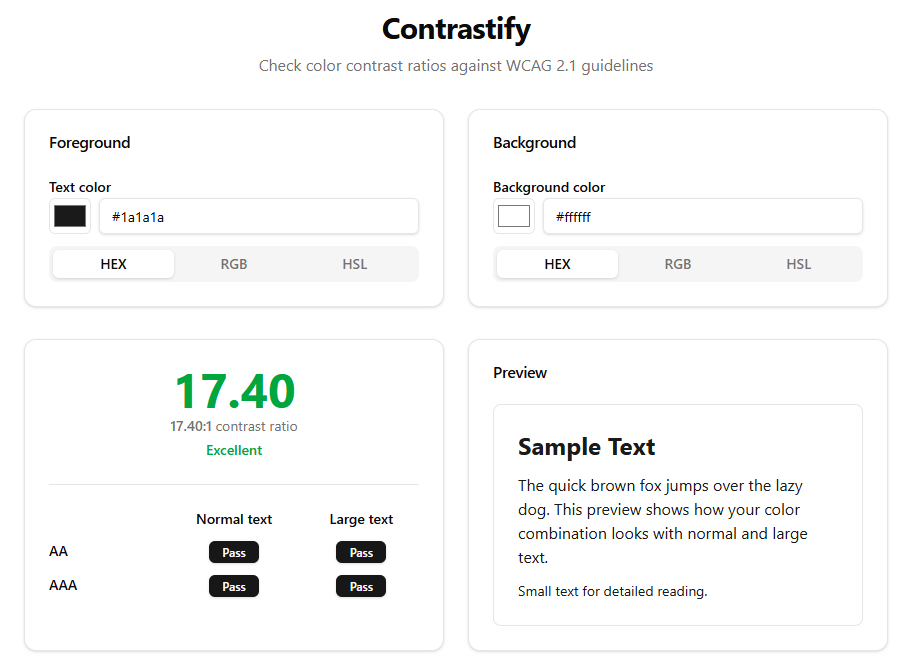Click the background hex input #ffffff
The image size is (913, 670).
702,217
